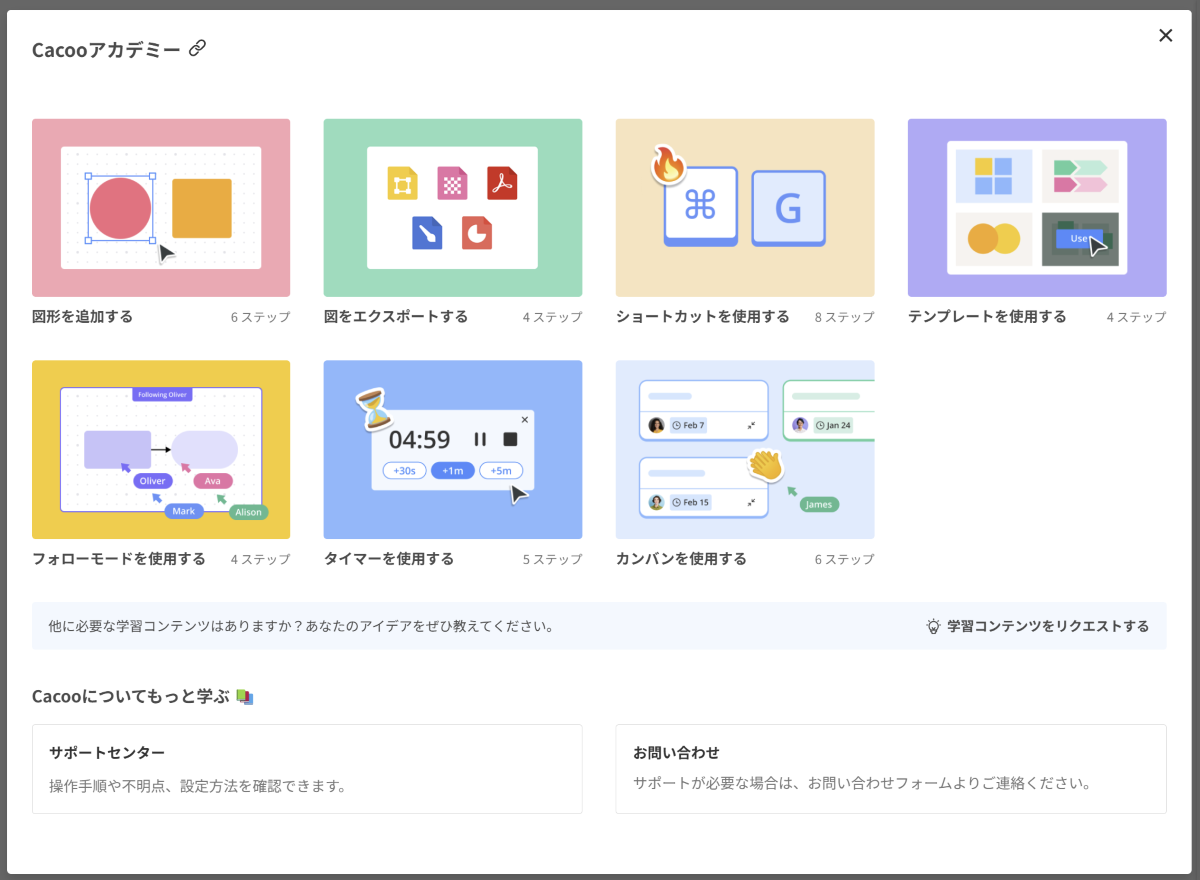Open the カンバンを使用する tutorial thumbnail
1200x880 pixels.
point(744,450)
